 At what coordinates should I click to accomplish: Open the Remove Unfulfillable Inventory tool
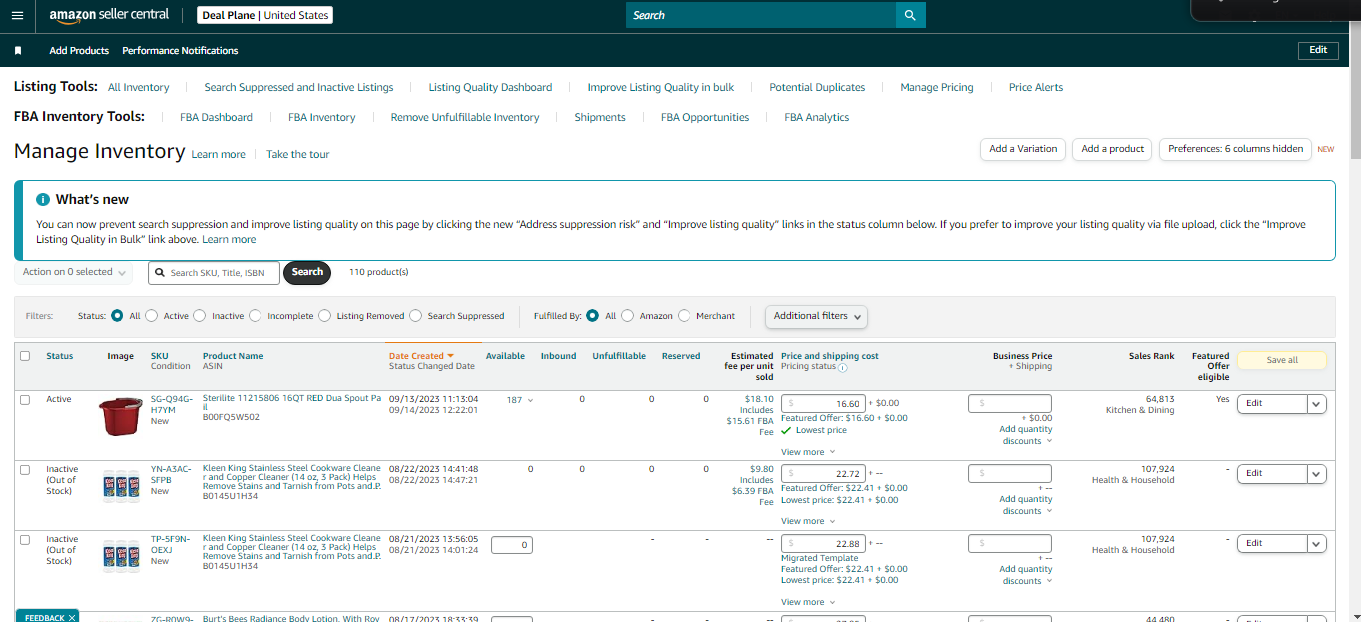[x=465, y=117]
